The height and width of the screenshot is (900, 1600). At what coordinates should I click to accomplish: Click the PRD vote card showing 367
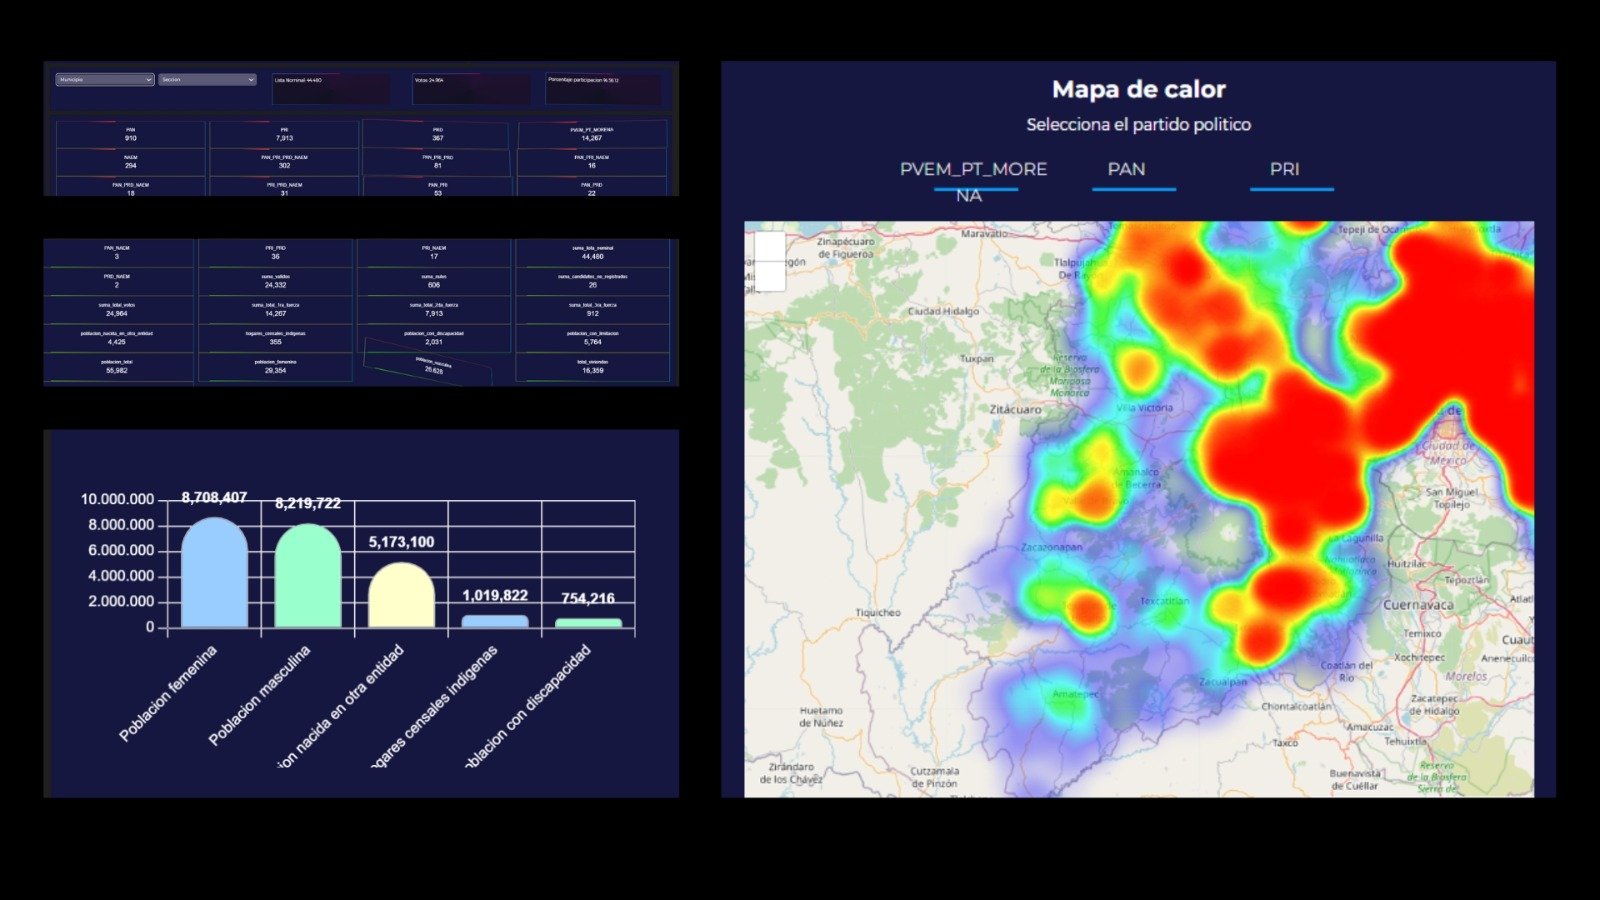438,134
